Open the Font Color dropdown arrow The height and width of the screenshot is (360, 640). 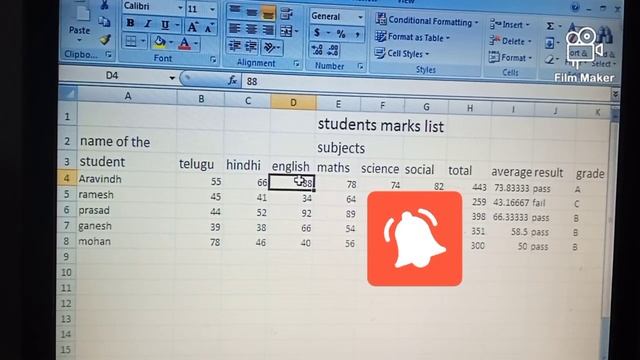(x=196, y=44)
